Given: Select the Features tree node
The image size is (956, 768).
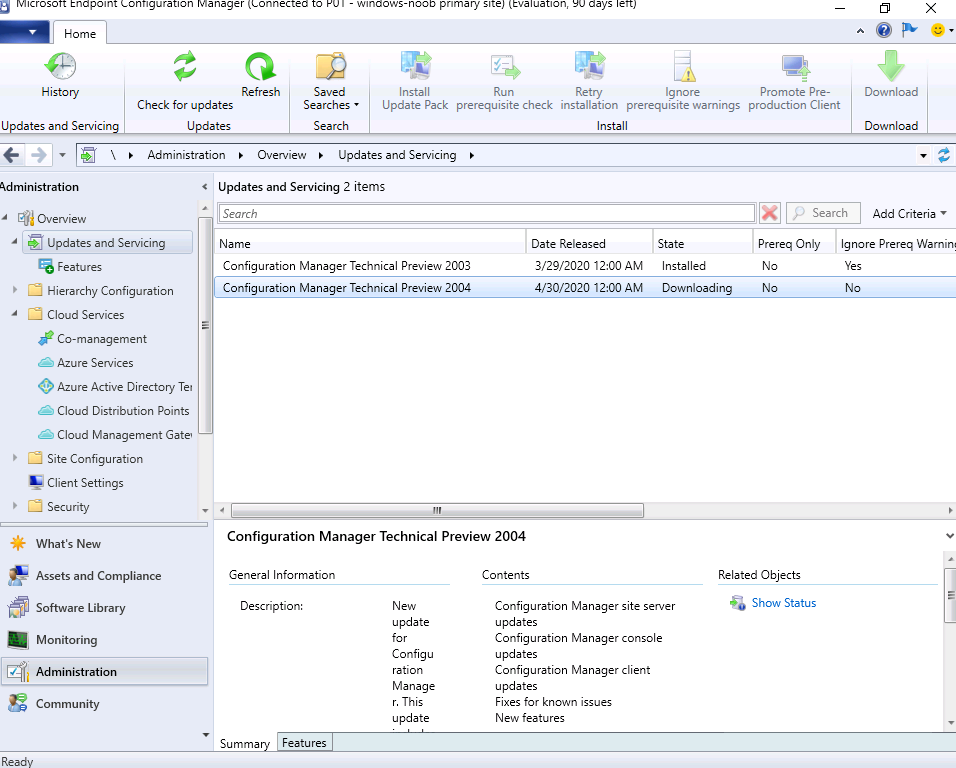Looking at the screenshot, I should (79, 267).
